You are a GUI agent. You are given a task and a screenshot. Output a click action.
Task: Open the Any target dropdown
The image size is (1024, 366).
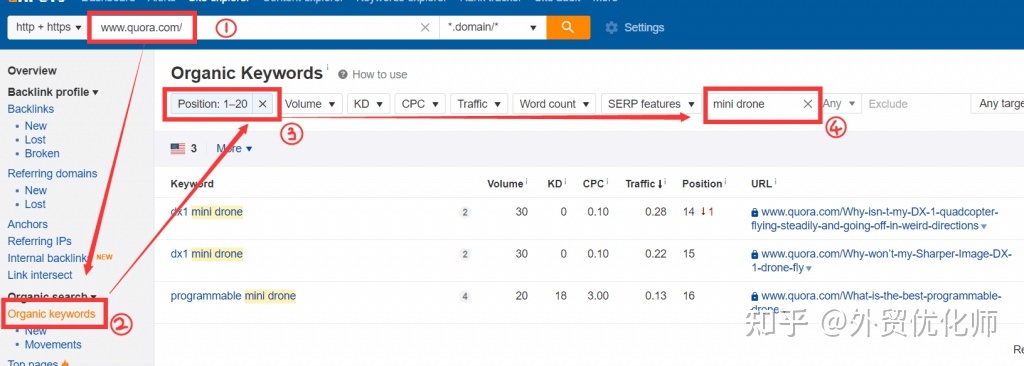[998, 104]
